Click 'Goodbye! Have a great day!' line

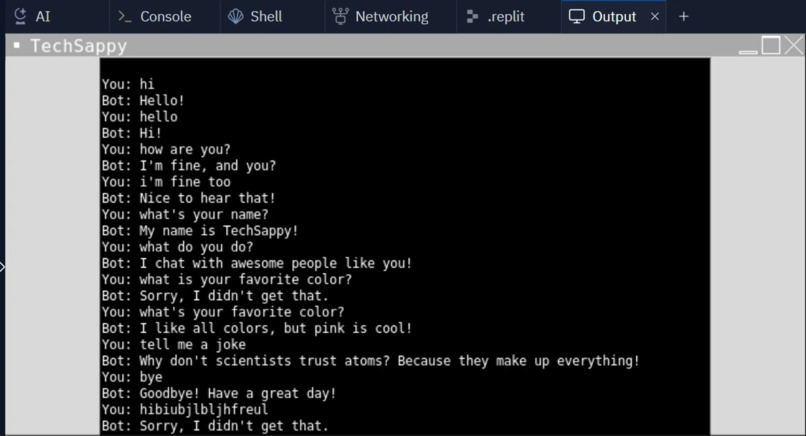[x=219, y=394]
